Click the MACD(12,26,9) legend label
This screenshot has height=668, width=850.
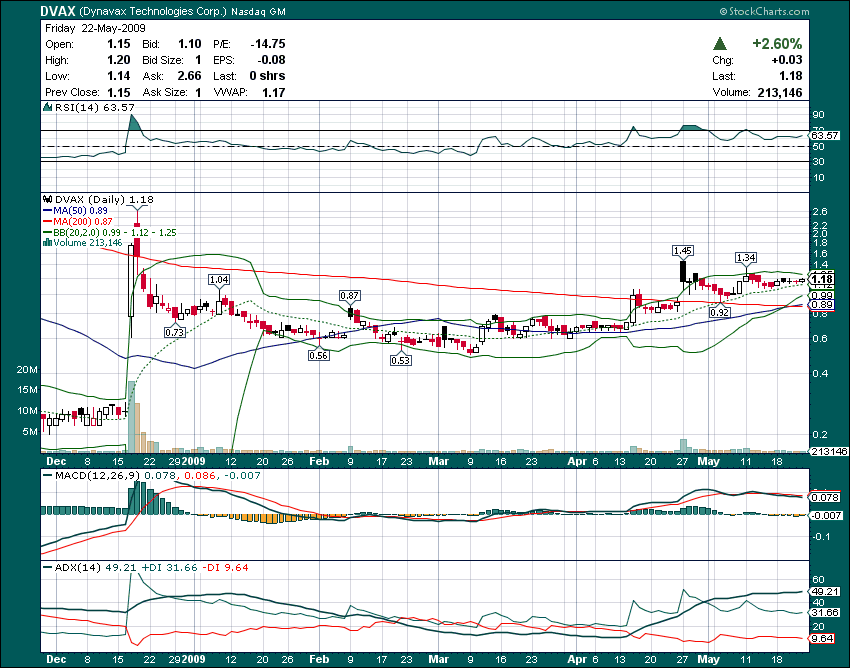97,476
